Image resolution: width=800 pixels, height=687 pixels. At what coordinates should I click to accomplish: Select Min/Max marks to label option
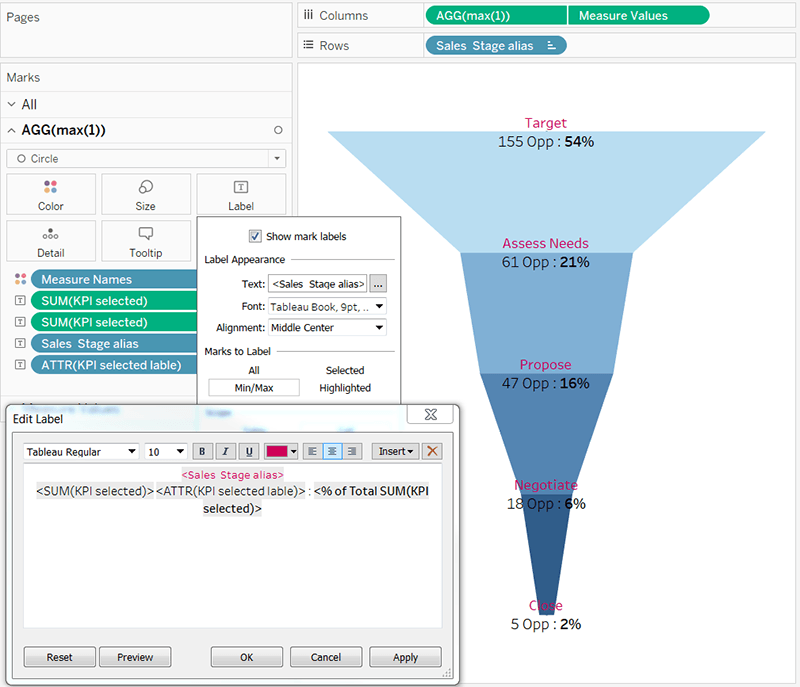click(x=253, y=388)
